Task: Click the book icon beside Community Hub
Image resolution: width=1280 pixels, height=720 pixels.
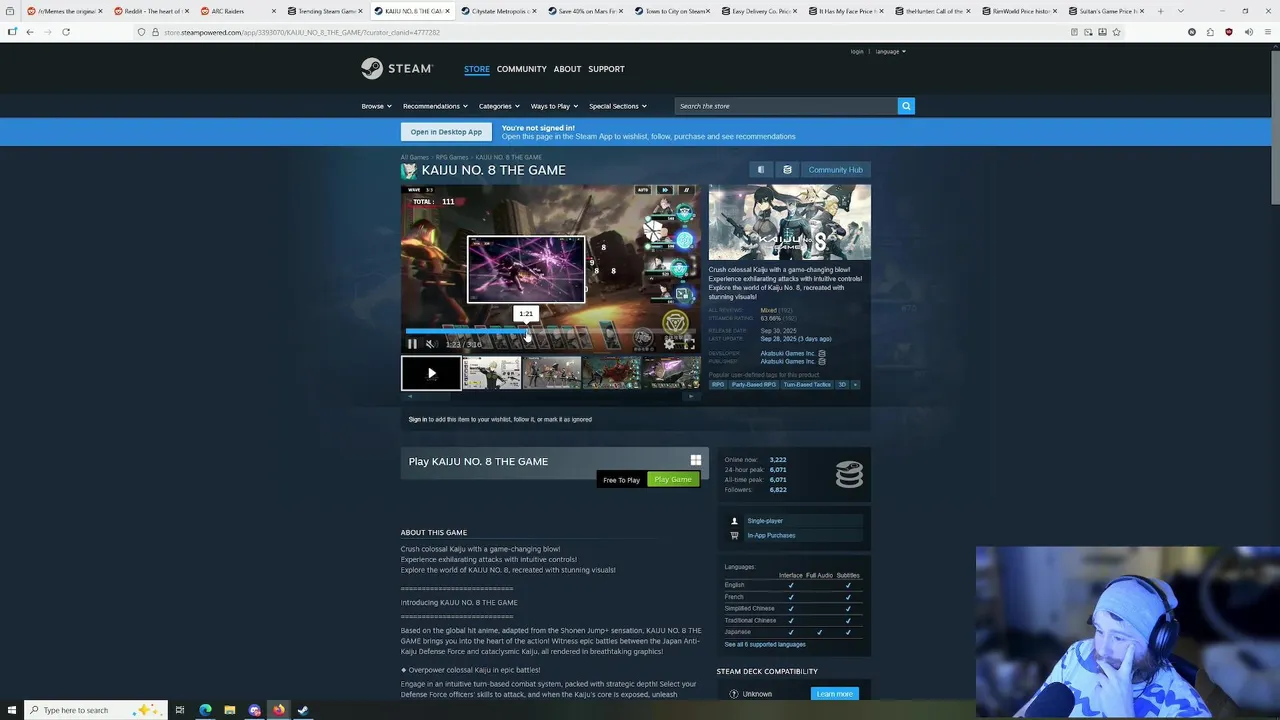Action: click(761, 170)
